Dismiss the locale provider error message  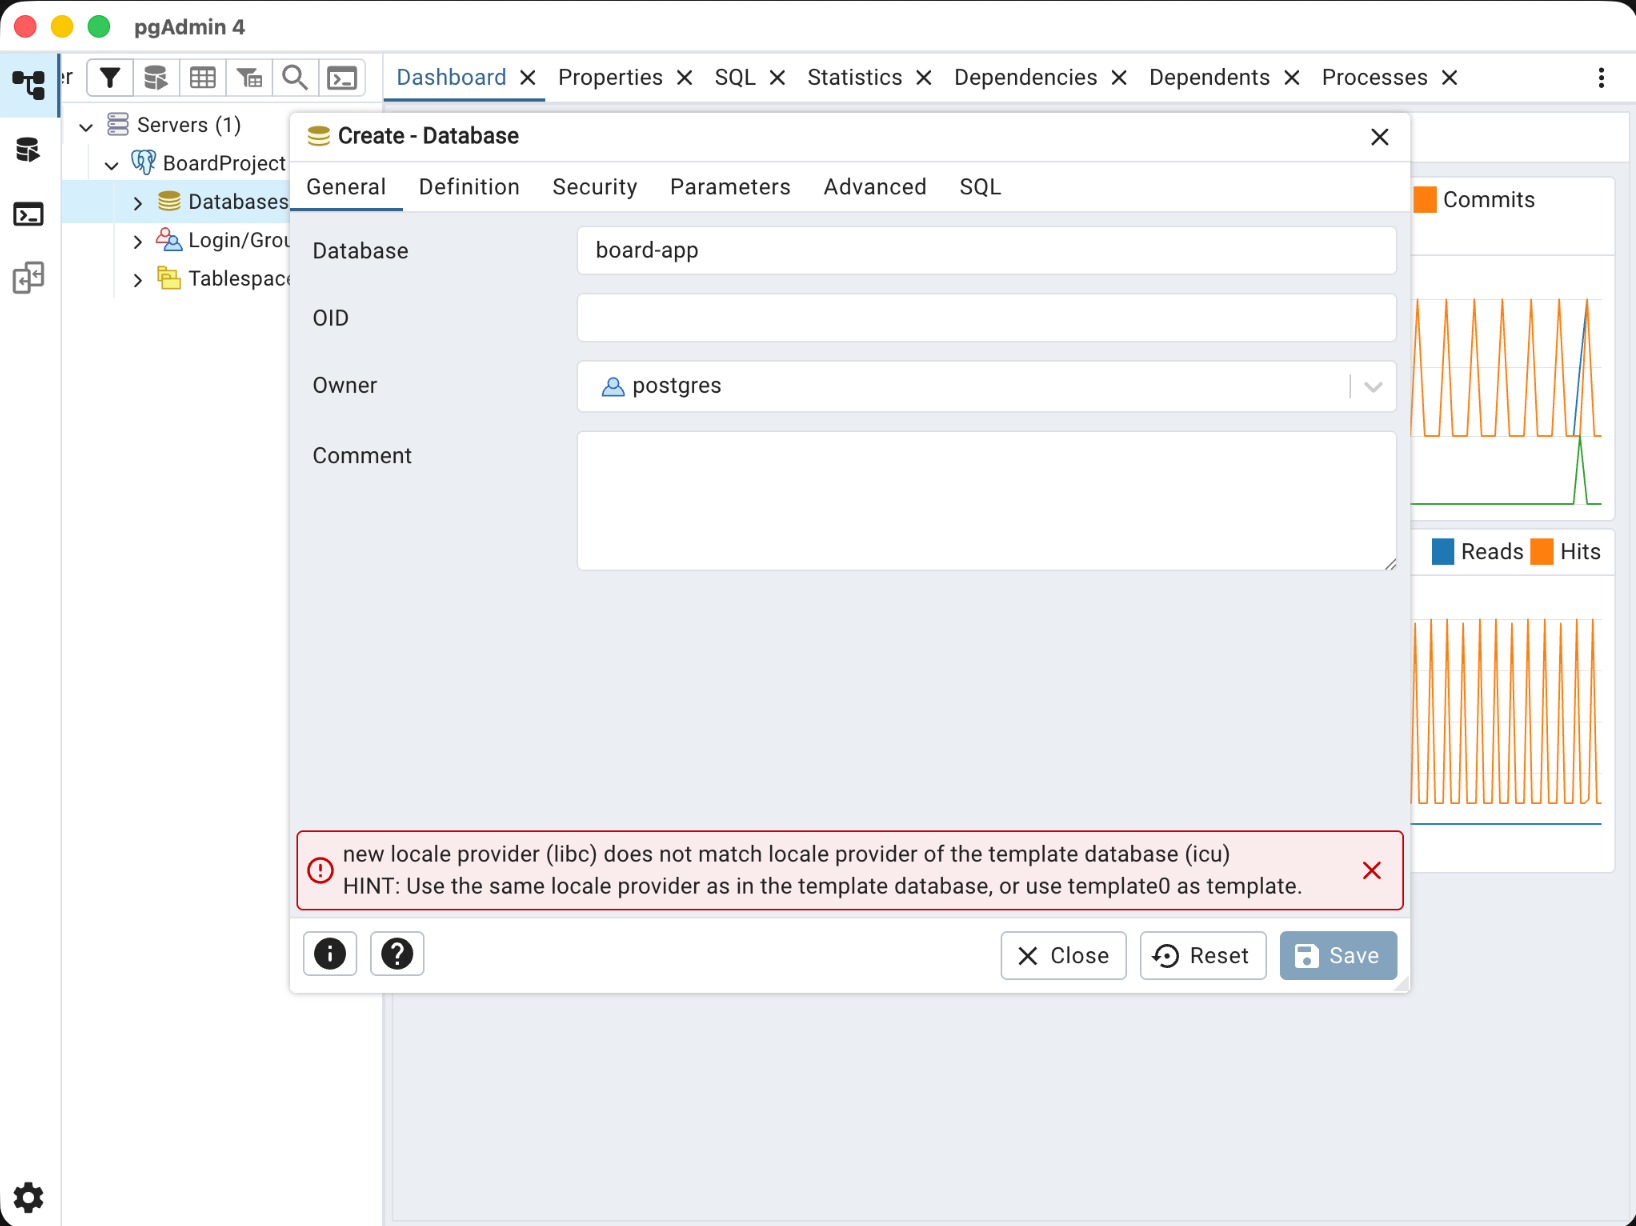[1371, 871]
